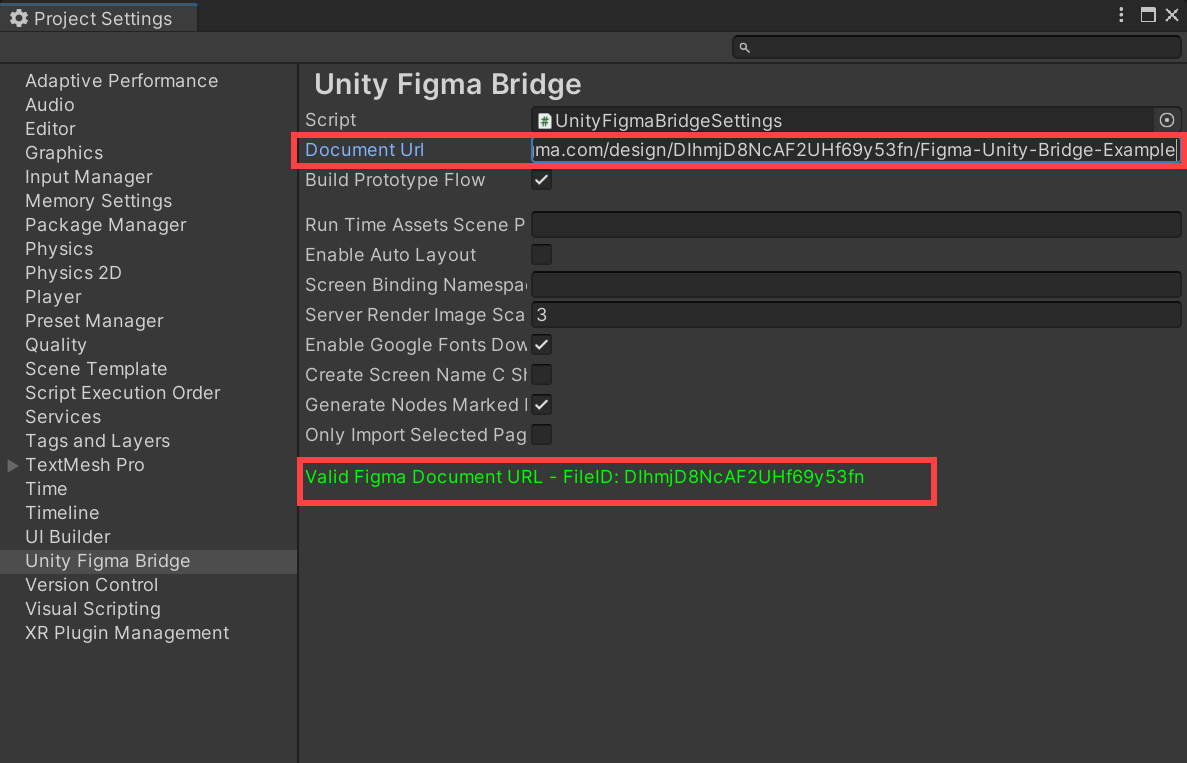Open Preset Manager settings
This screenshot has width=1187, height=763.
click(94, 321)
